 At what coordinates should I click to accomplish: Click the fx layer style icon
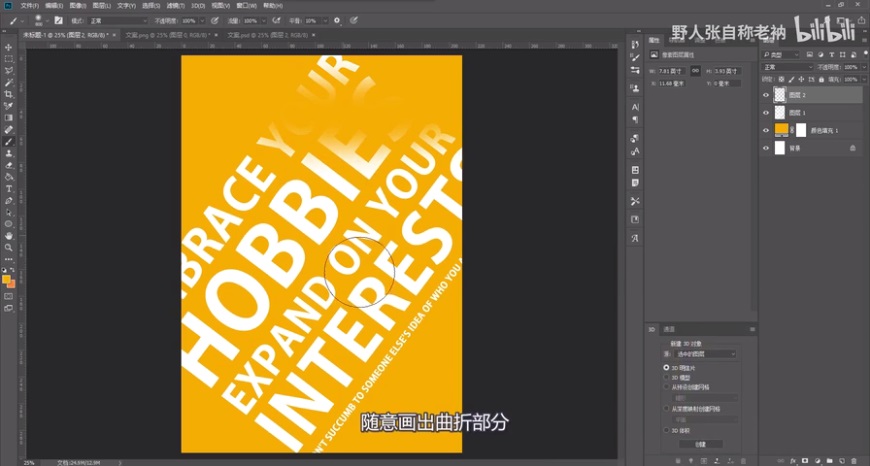pos(793,460)
